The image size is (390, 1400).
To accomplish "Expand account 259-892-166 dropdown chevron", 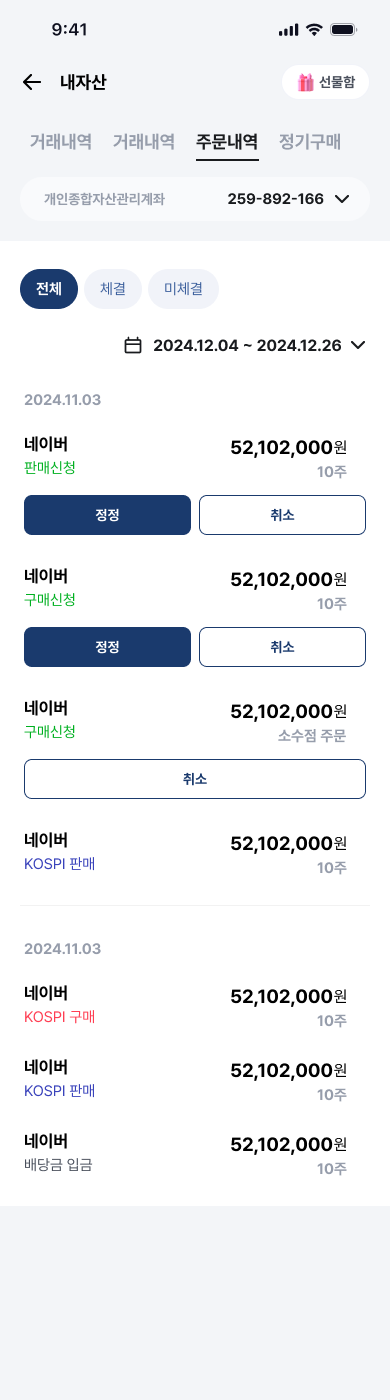I will [x=342, y=199].
